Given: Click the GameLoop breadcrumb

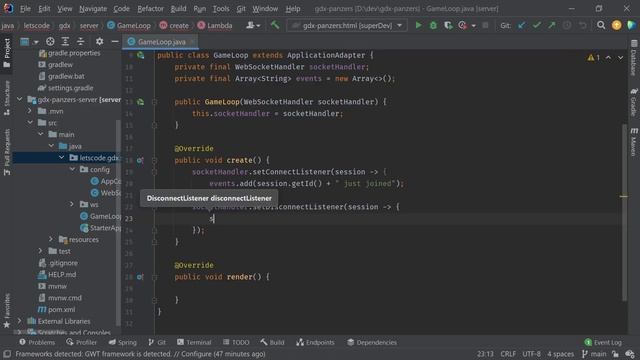Looking at the screenshot, I should tap(129, 25).
